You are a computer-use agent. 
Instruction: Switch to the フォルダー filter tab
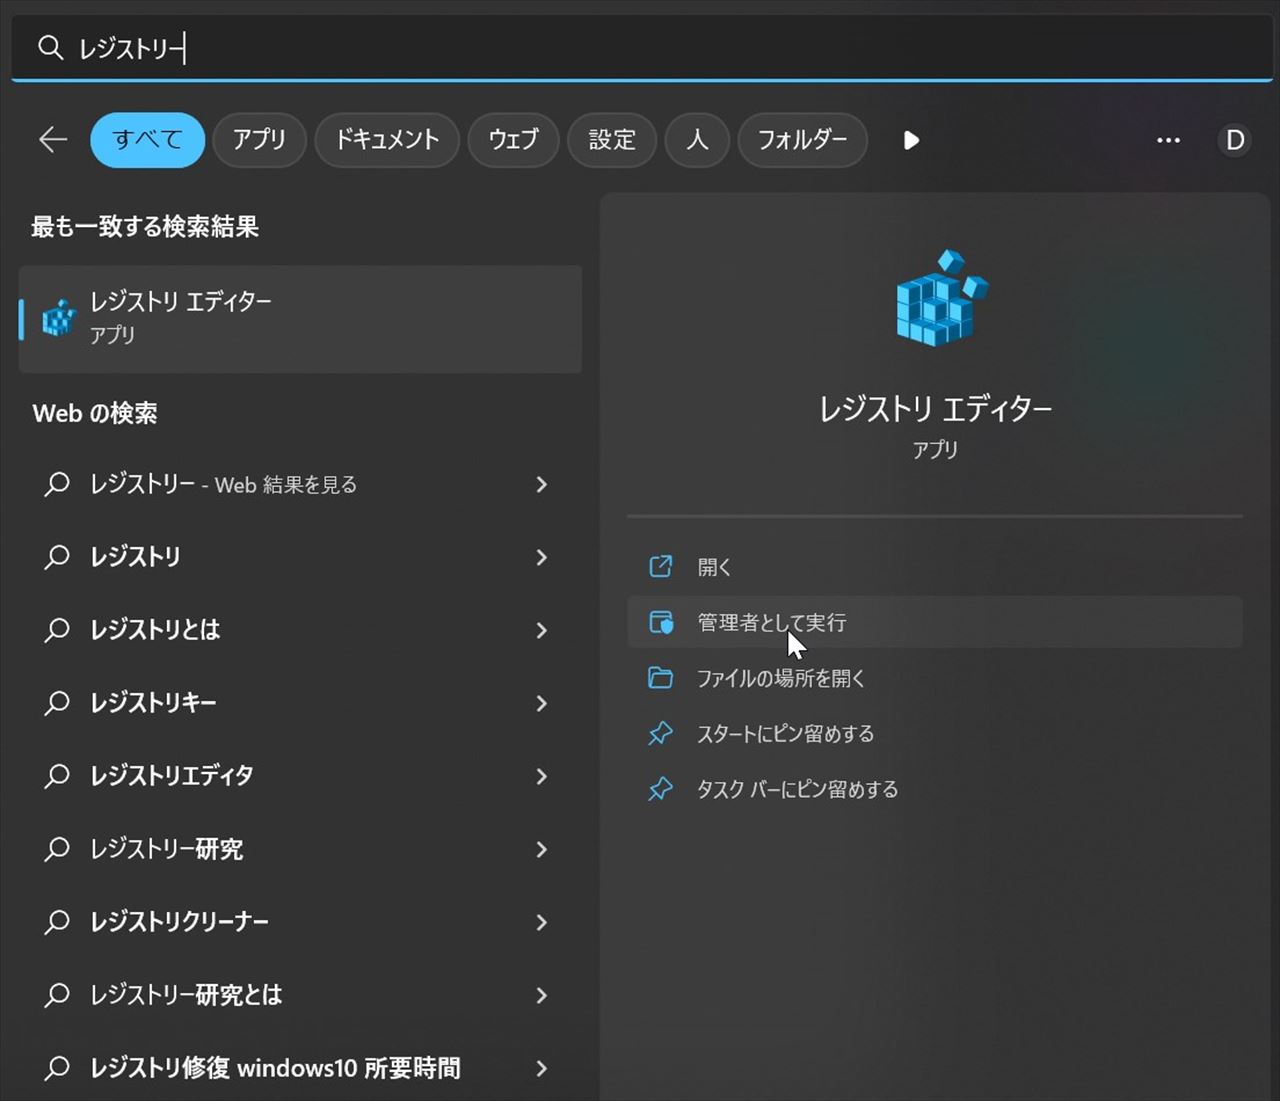802,140
